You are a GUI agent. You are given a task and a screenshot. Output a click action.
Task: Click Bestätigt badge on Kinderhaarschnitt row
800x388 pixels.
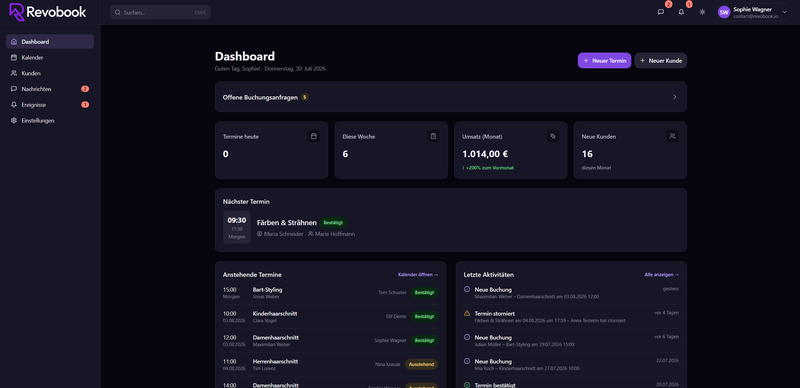tap(424, 317)
